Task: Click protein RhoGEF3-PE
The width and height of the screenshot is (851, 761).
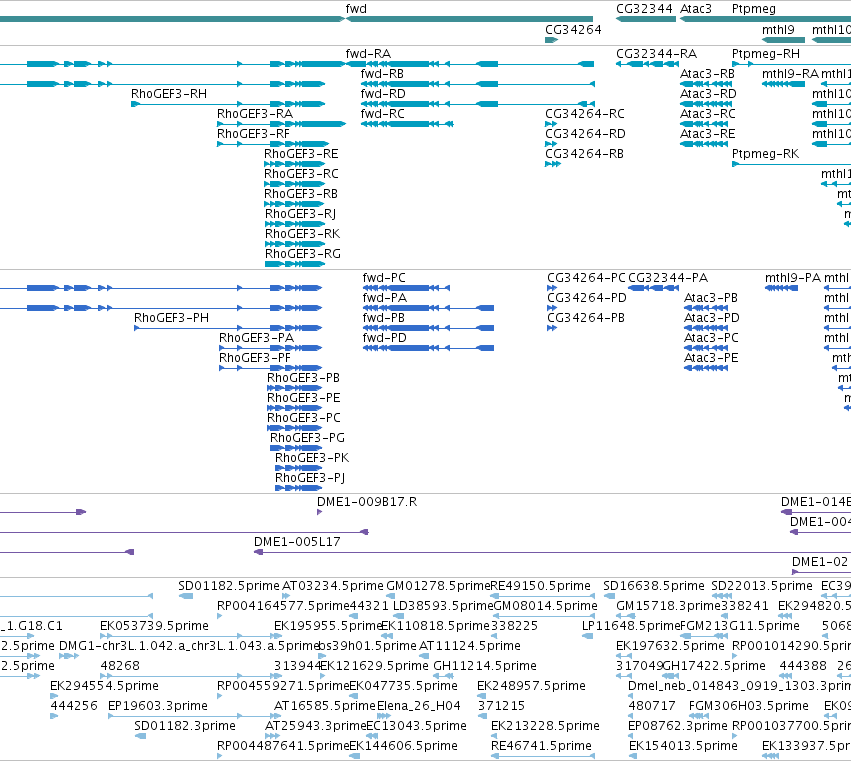Action: [295, 409]
